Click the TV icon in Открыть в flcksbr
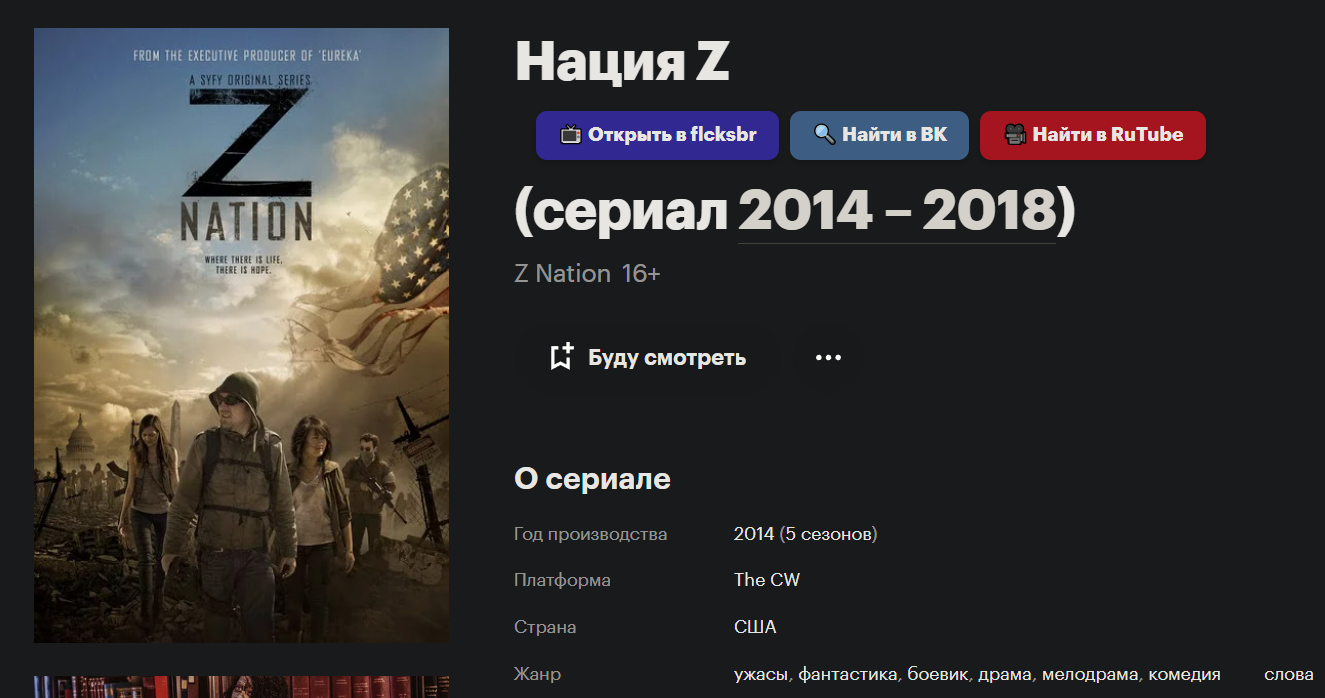Screen dimensions: 1325x698 click(x=570, y=135)
